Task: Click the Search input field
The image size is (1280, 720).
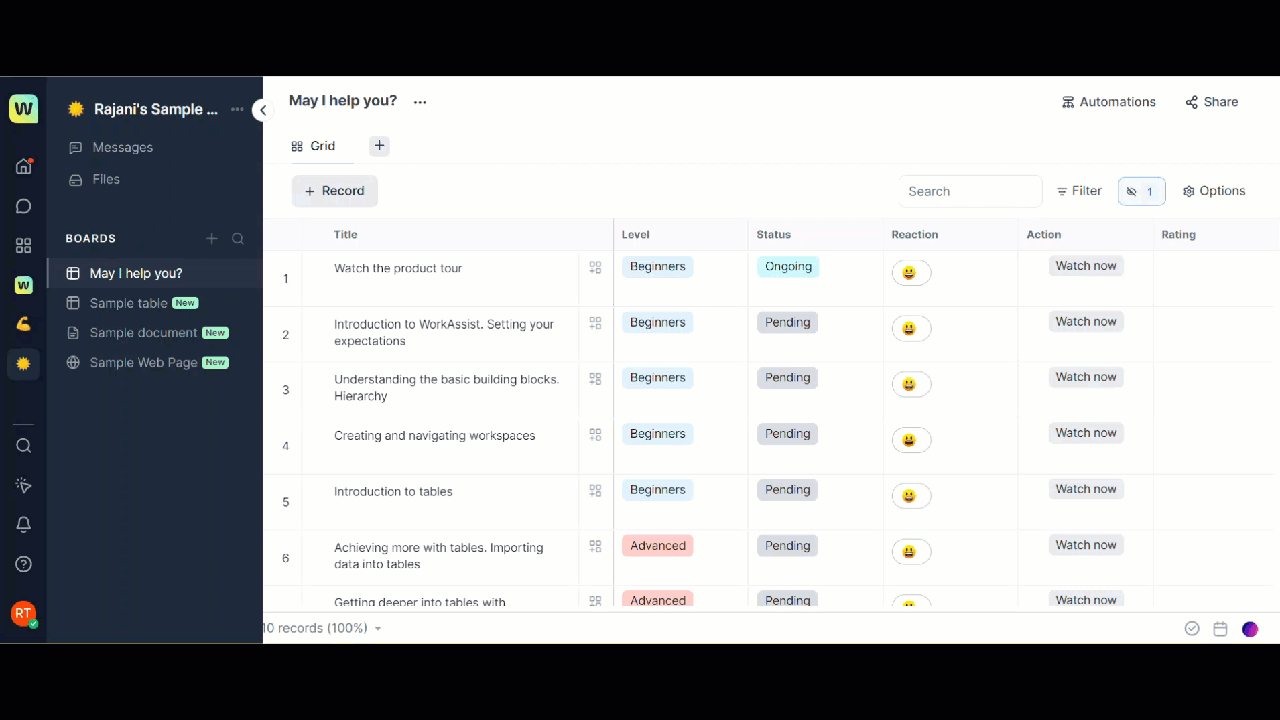Action: [969, 191]
